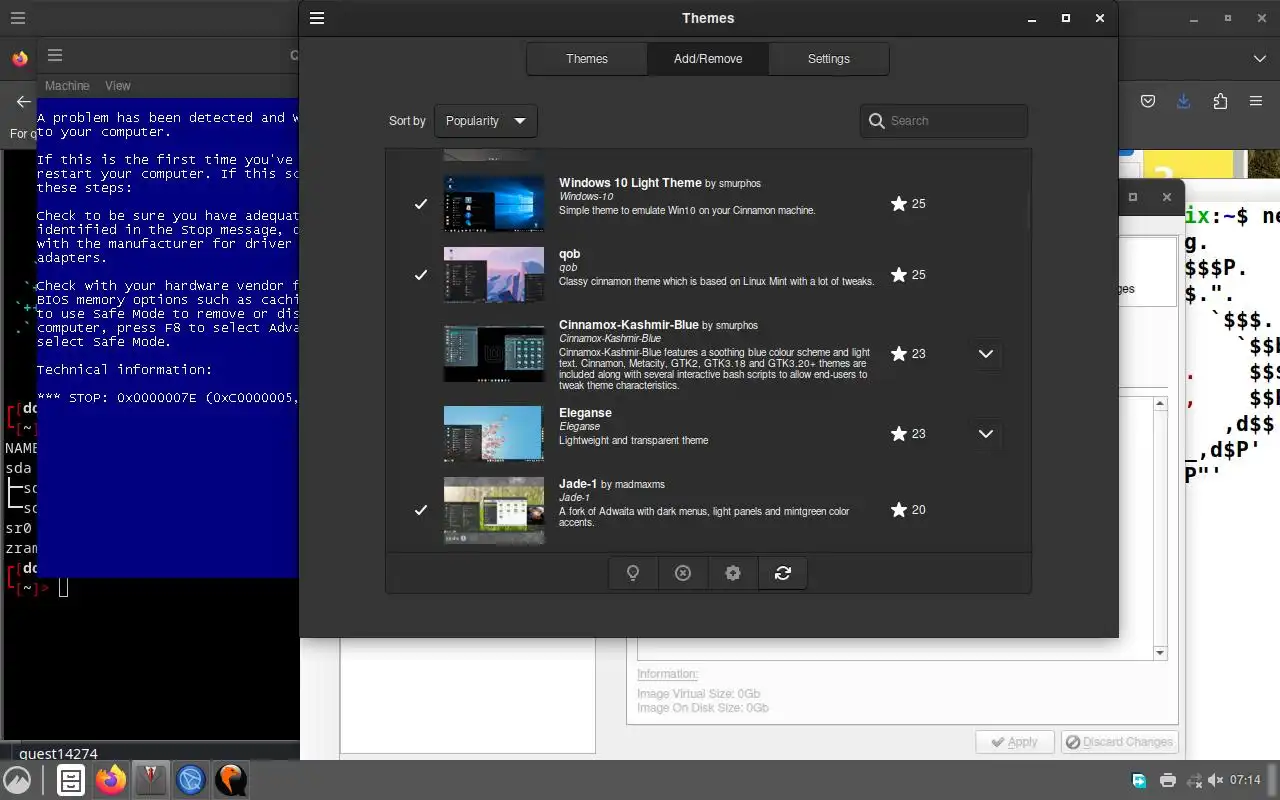Viewport: 1280px width, 800px height.
Task: Click the Discard Changes button
Action: pos(1119,742)
